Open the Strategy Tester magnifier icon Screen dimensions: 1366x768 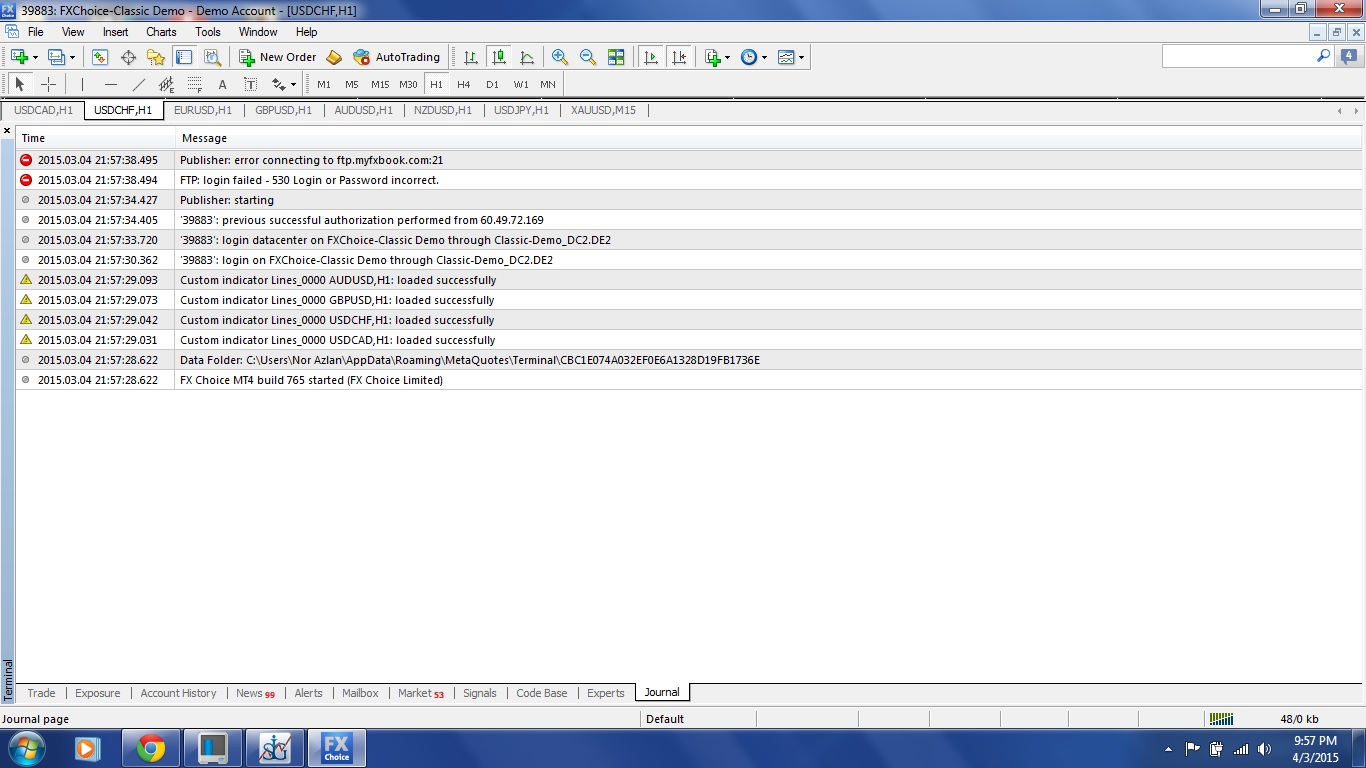click(x=212, y=57)
